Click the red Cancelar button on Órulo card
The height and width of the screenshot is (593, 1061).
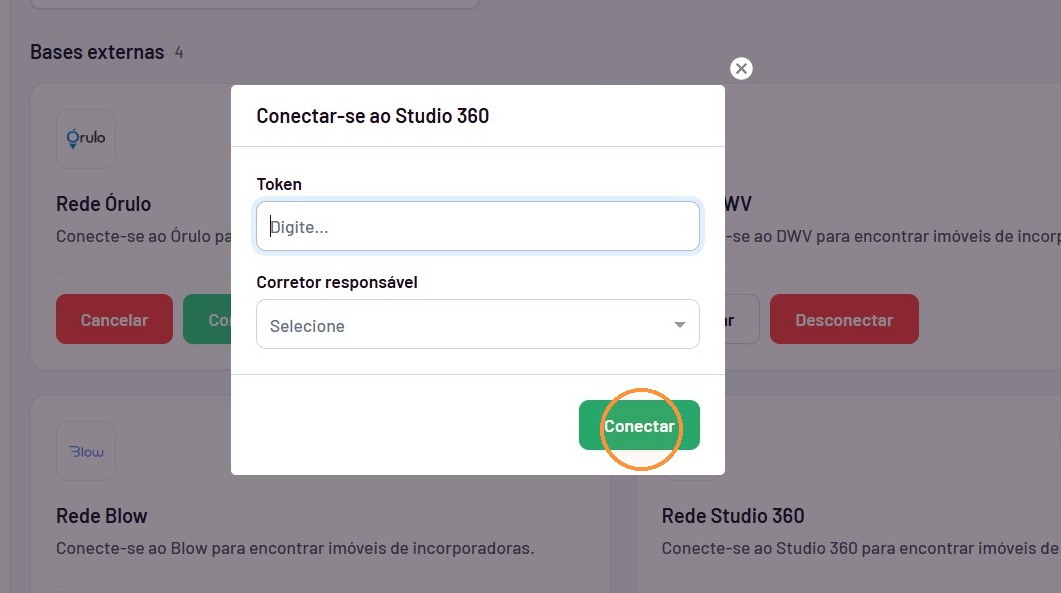[x=114, y=319]
